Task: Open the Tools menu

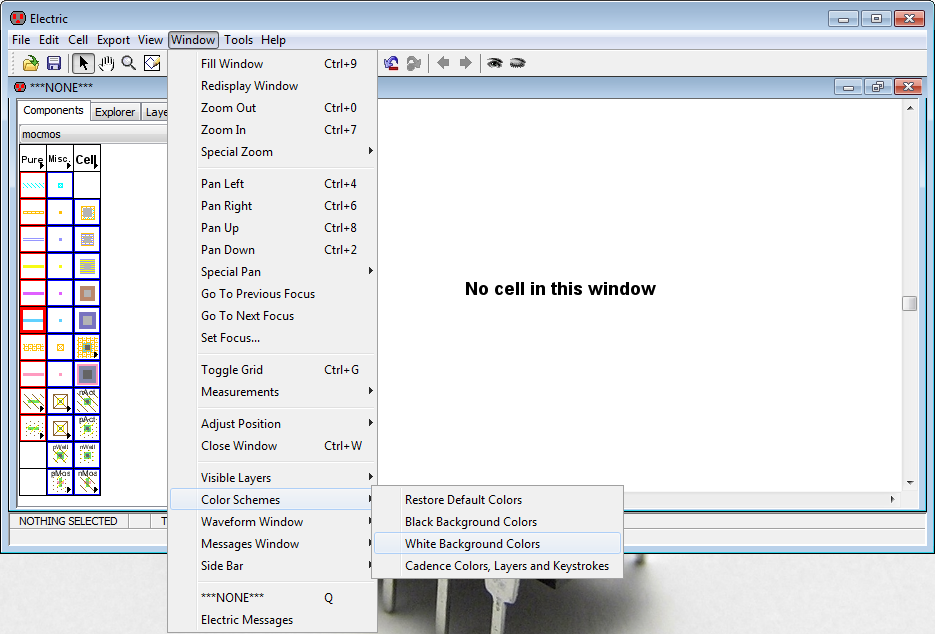Action: (x=238, y=40)
